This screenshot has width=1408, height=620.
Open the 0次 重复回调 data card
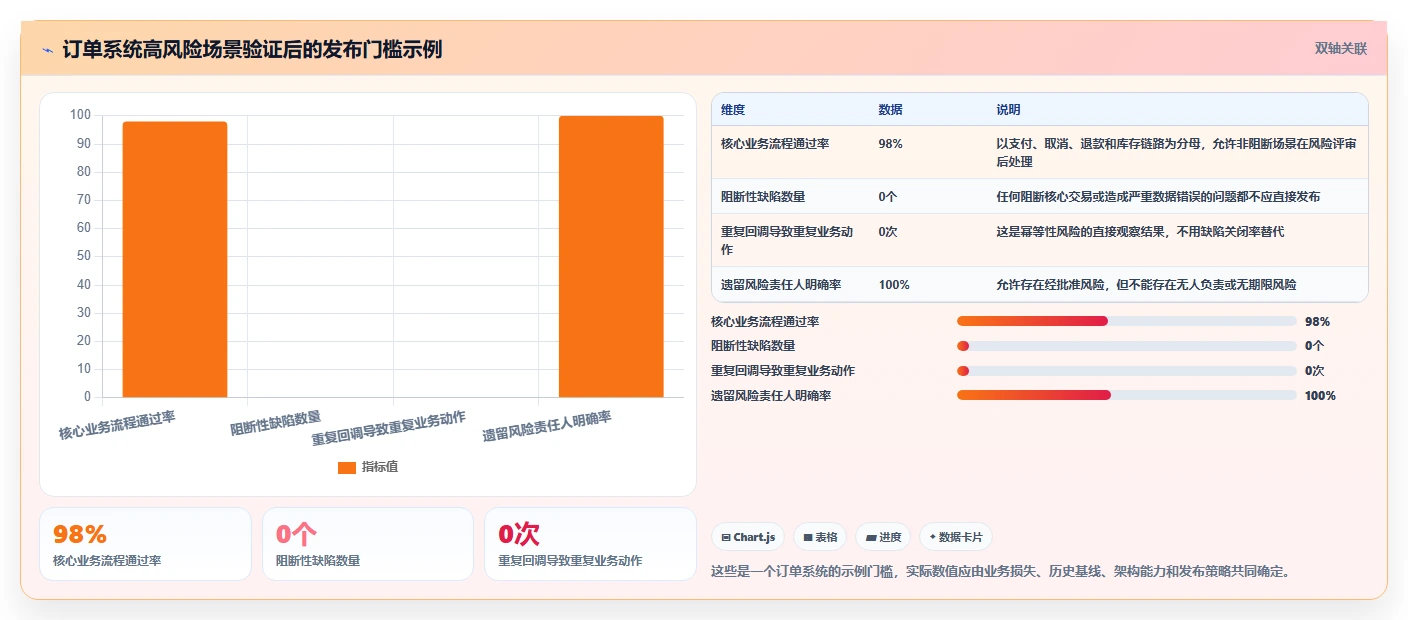tap(590, 544)
